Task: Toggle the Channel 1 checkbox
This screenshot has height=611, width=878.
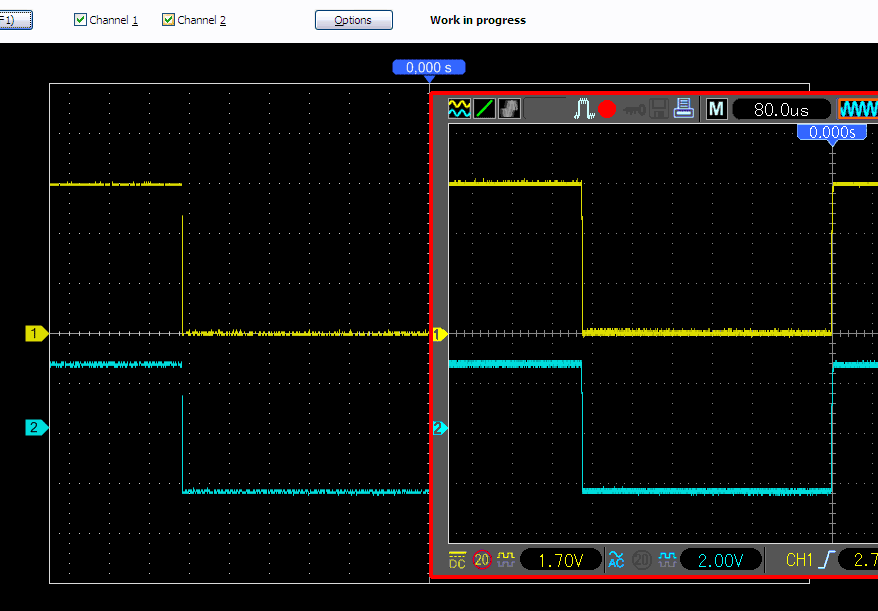Action: (x=80, y=20)
